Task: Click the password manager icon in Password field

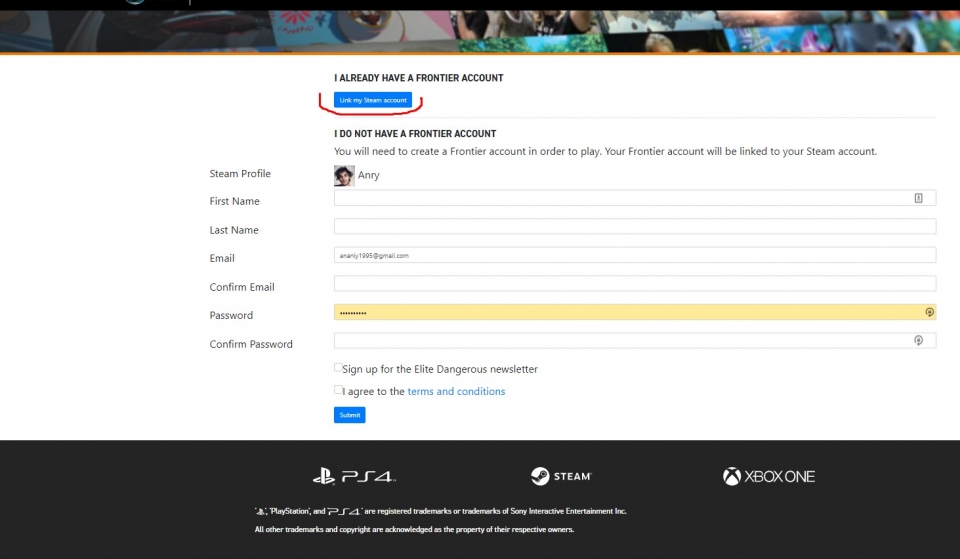Action: tap(929, 312)
